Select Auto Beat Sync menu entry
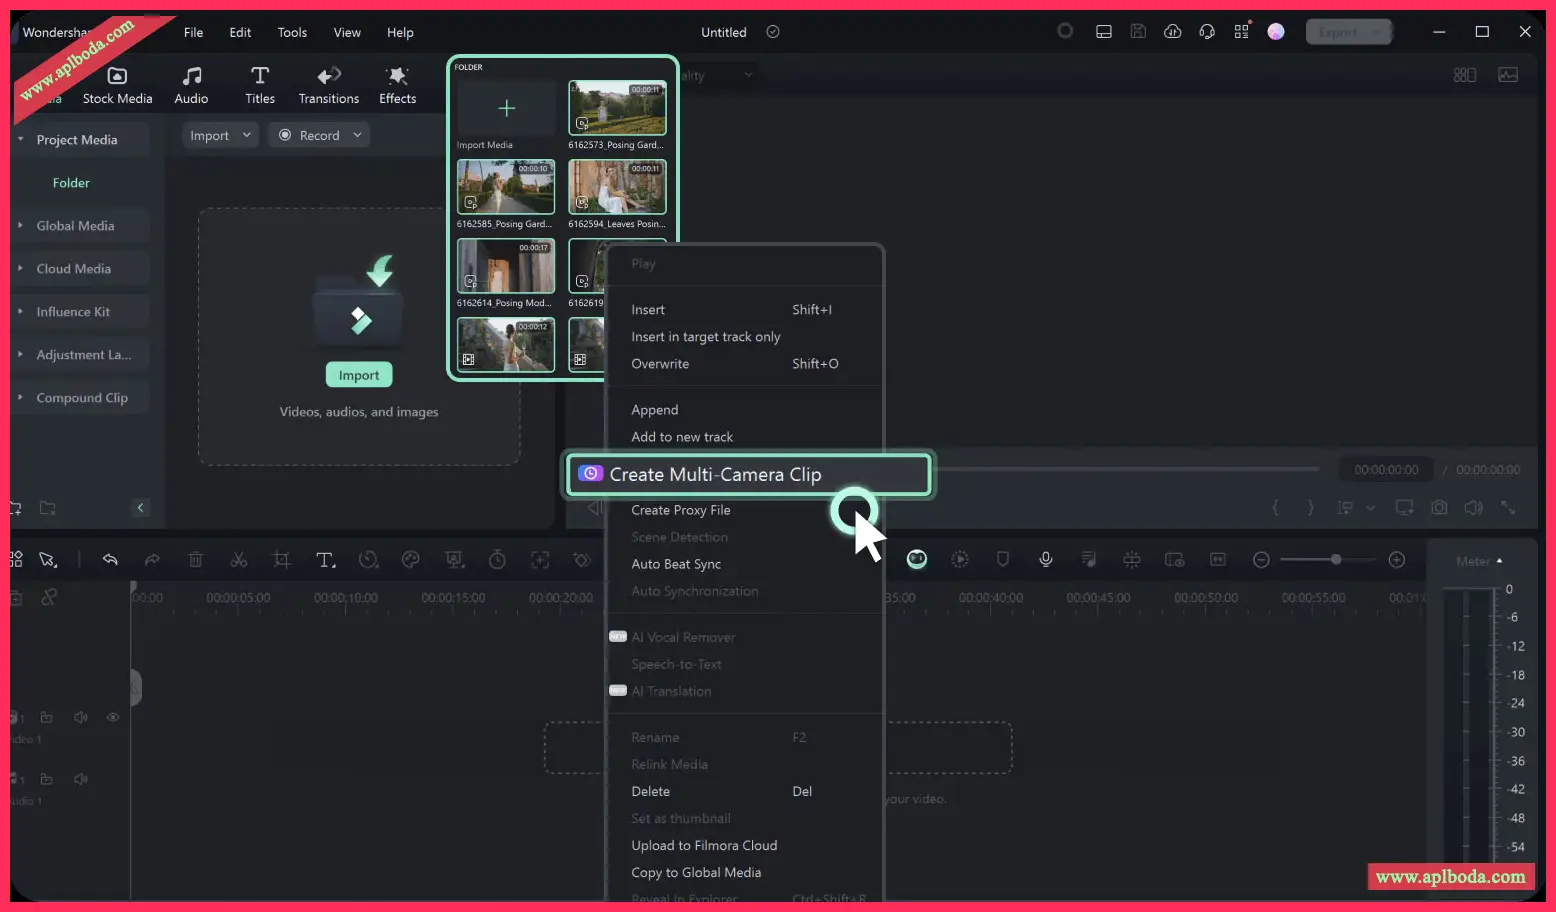Screen dimensions: 1556x912 (676, 564)
